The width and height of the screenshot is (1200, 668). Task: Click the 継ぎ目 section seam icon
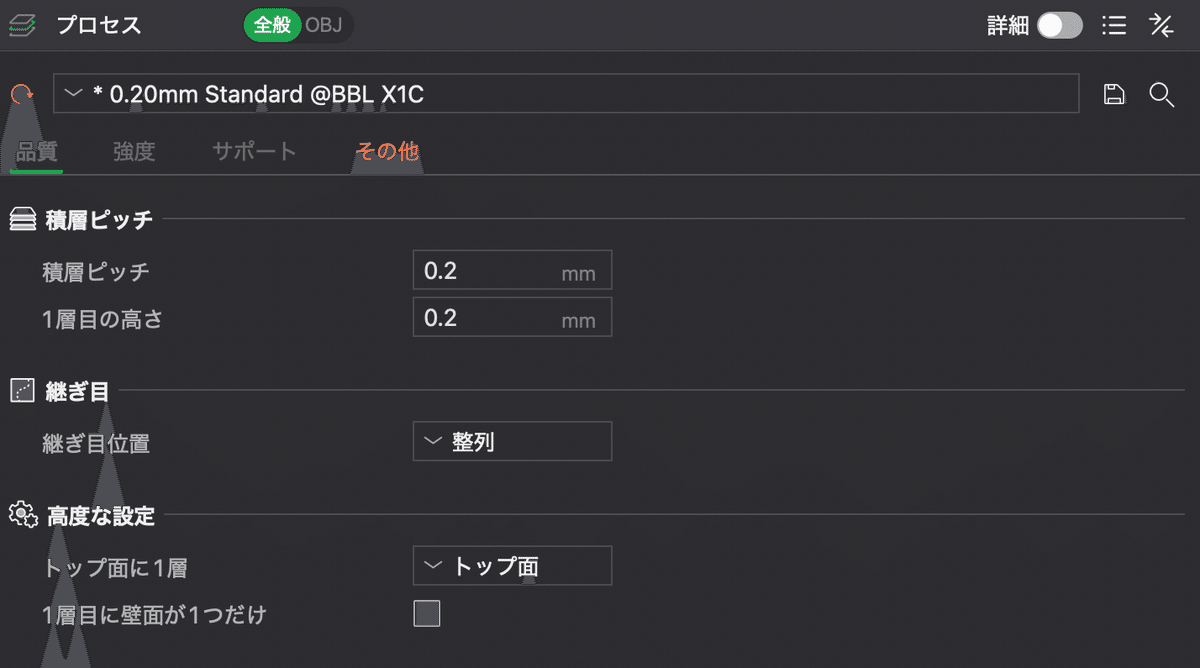[20, 390]
